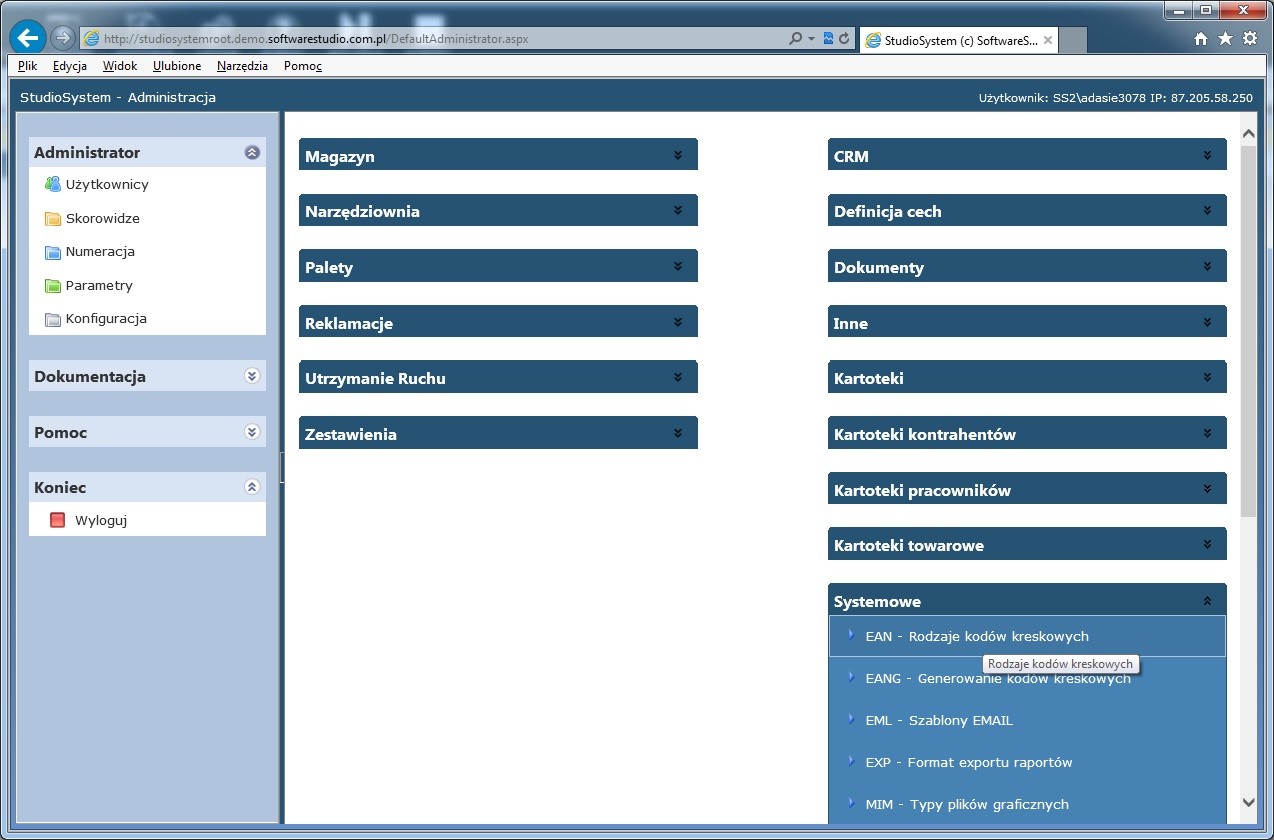Click the arrow bullet beside MIM entry
The height and width of the screenshot is (840, 1274).
[x=851, y=803]
